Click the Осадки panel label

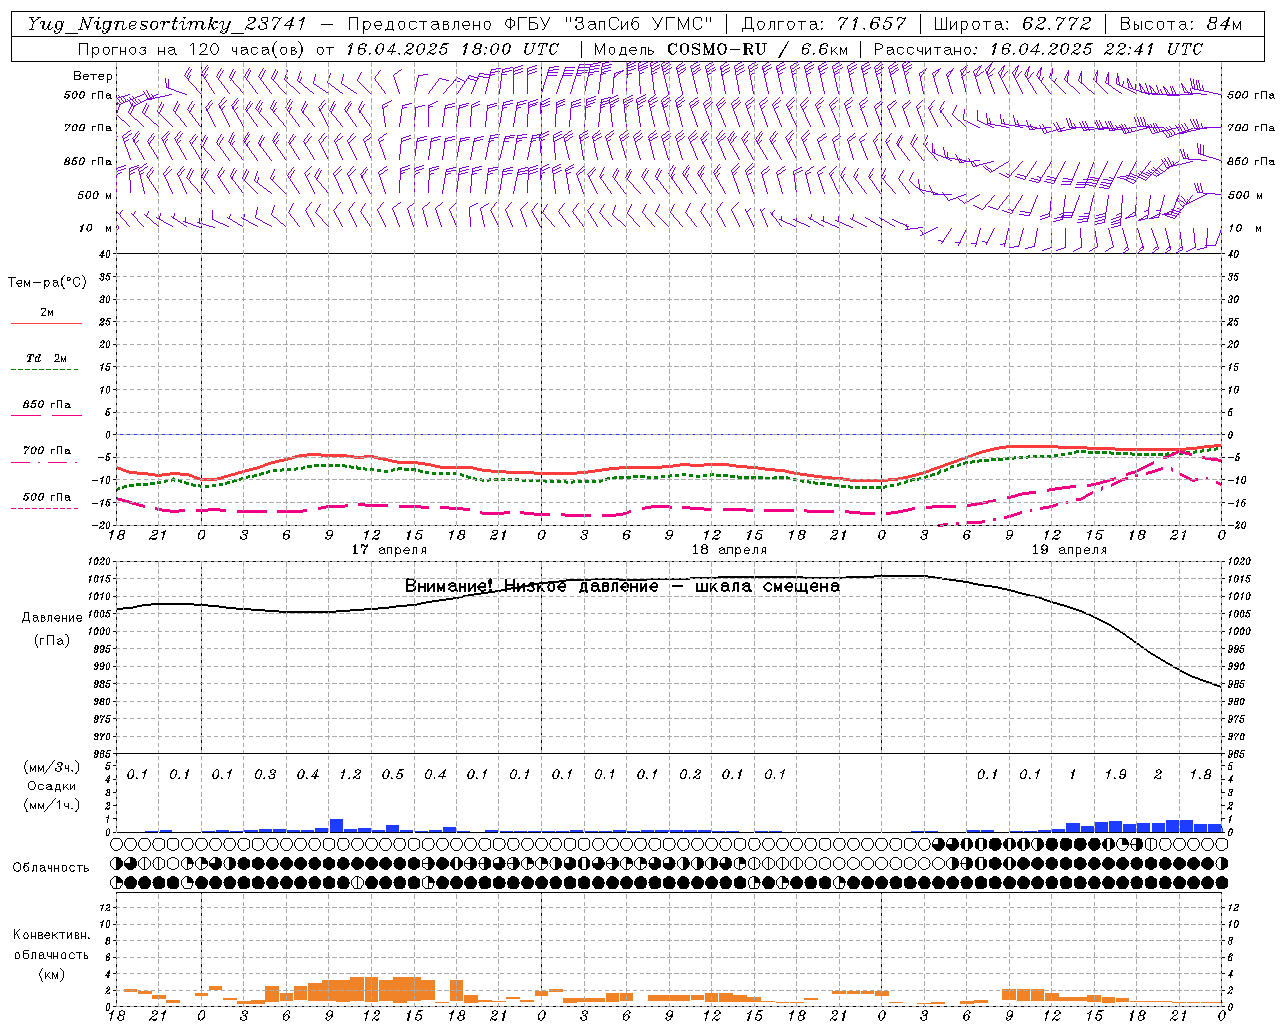tap(51, 787)
